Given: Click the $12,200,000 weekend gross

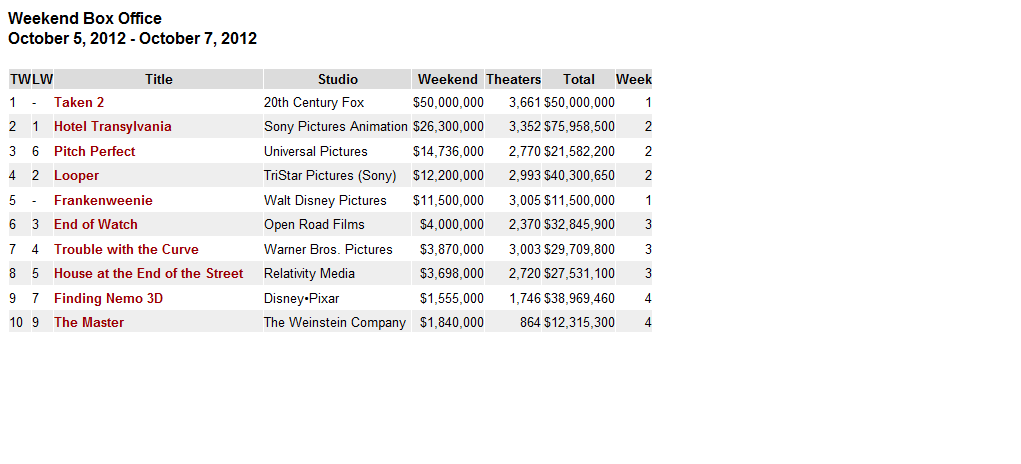Looking at the screenshot, I should [448, 176].
